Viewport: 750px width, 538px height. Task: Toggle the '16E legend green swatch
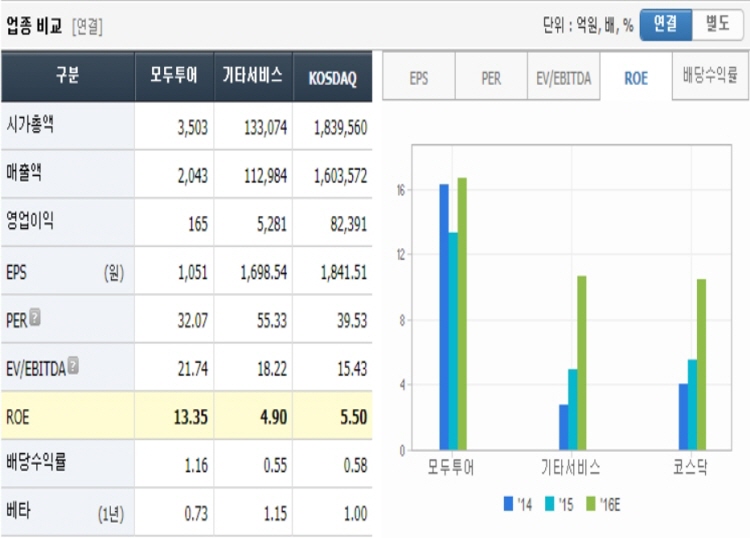(x=591, y=504)
